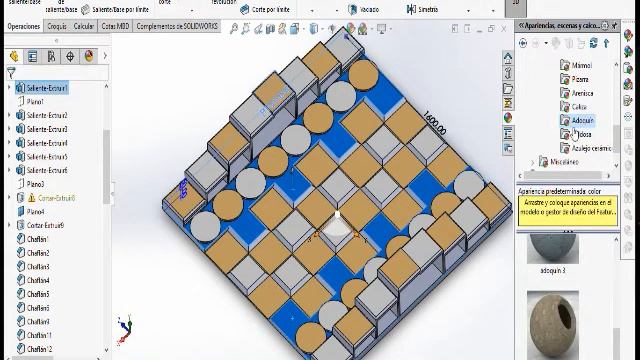Select Chaflán12 in feature tree
Screen dimensions: 640x360
click(x=34, y=349)
